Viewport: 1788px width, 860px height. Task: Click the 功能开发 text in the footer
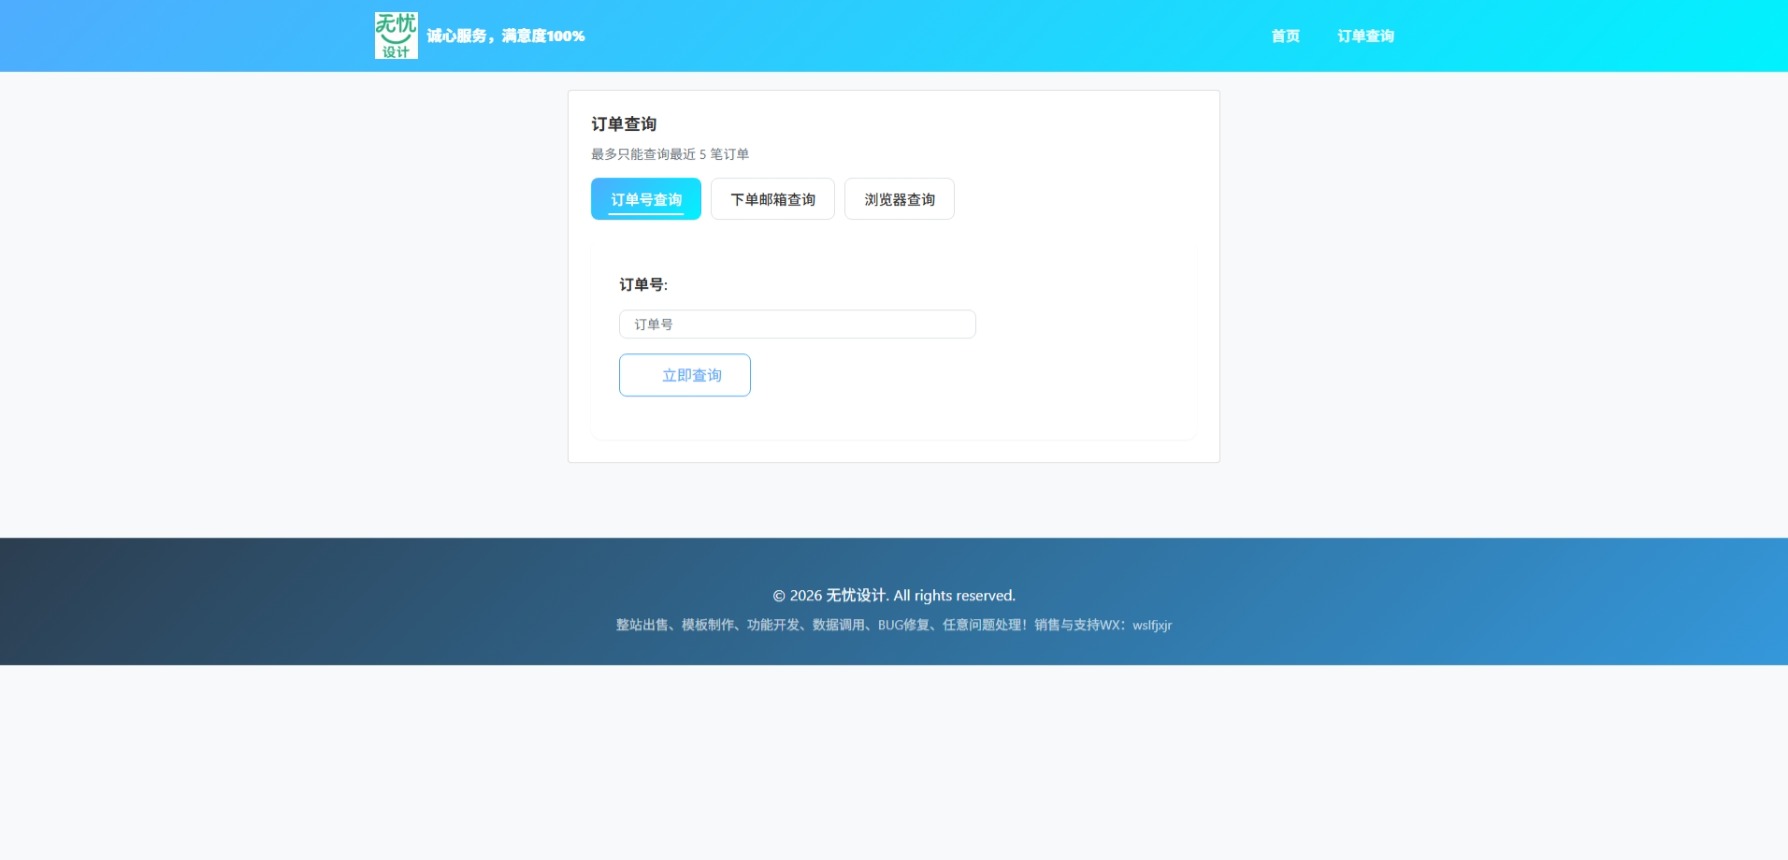773,625
